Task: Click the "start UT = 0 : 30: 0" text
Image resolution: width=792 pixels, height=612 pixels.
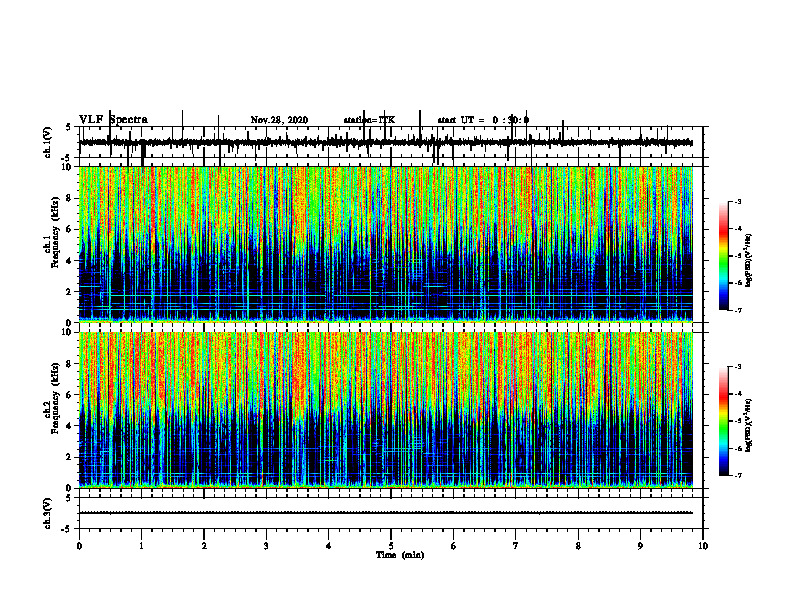Action: pyautogui.click(x=483, y=120)
